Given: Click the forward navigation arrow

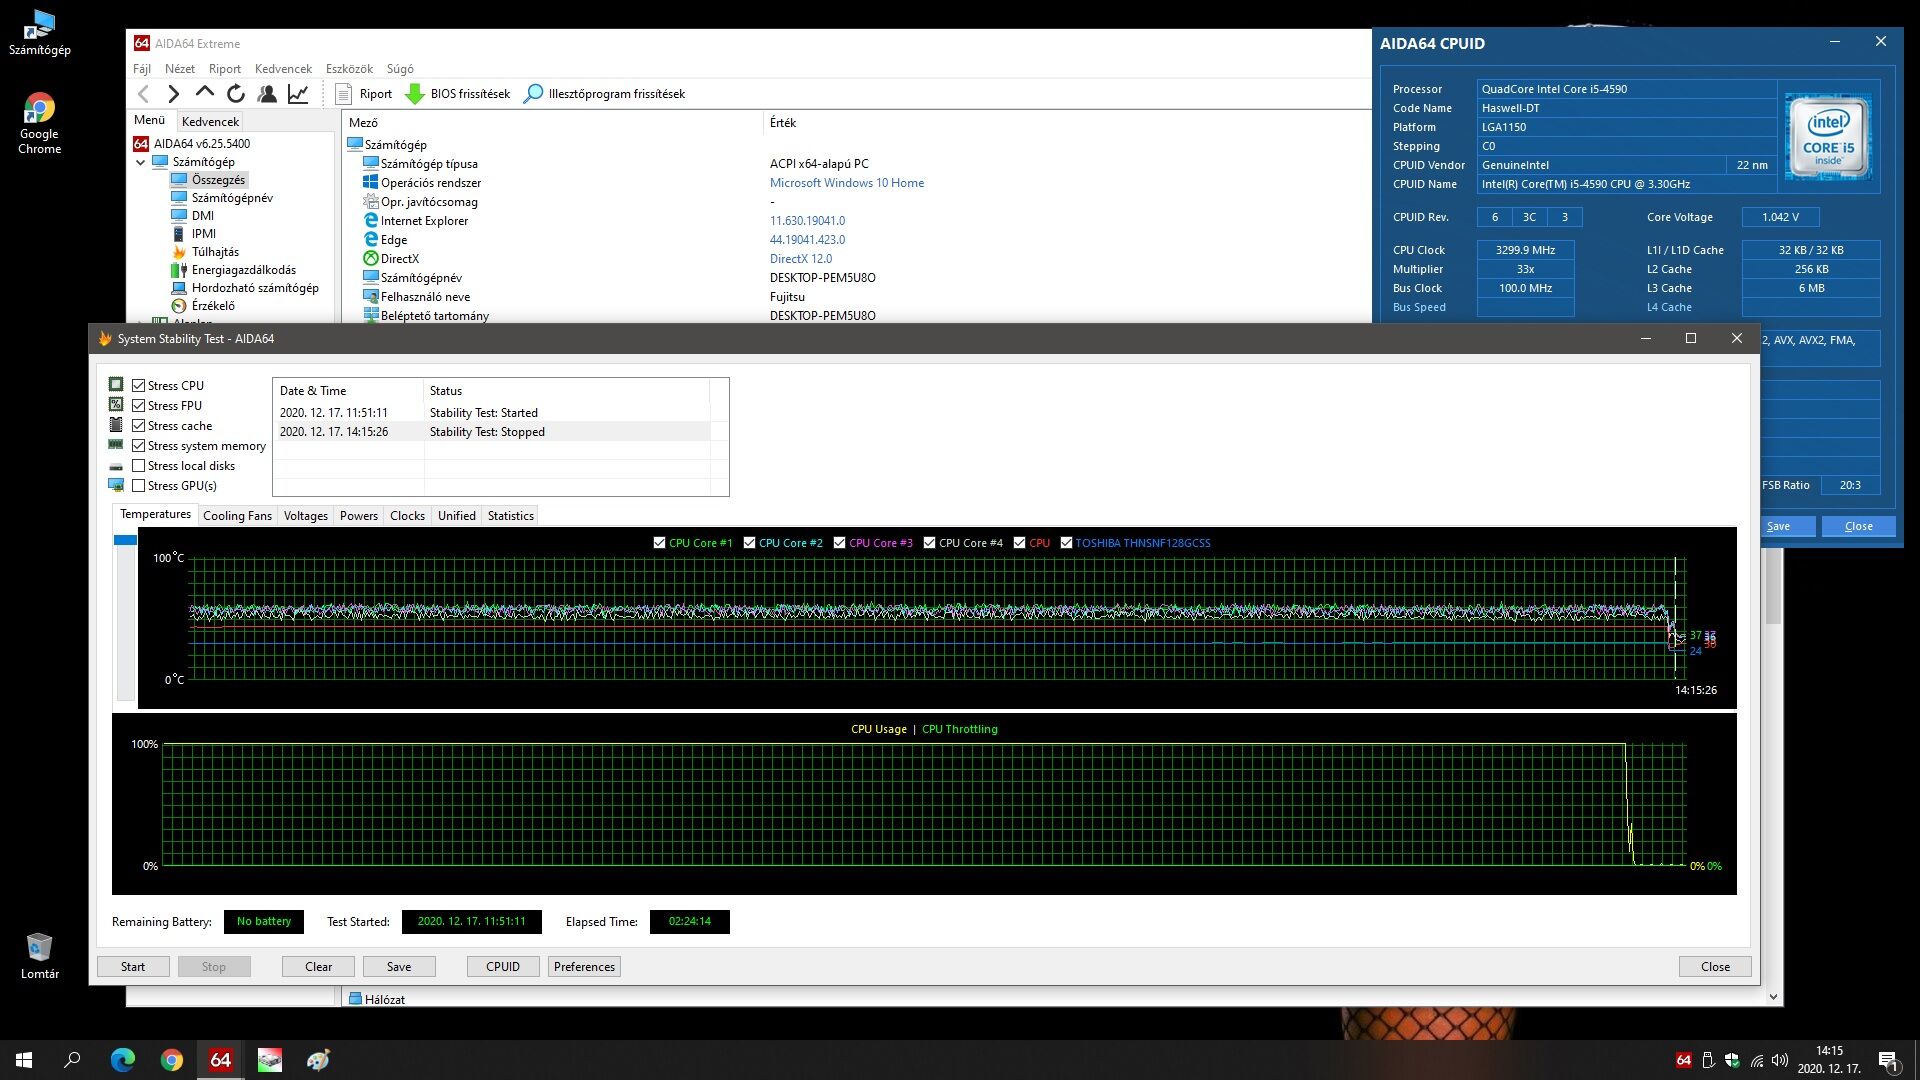Looking at the screenshot, I should (174, 94).
